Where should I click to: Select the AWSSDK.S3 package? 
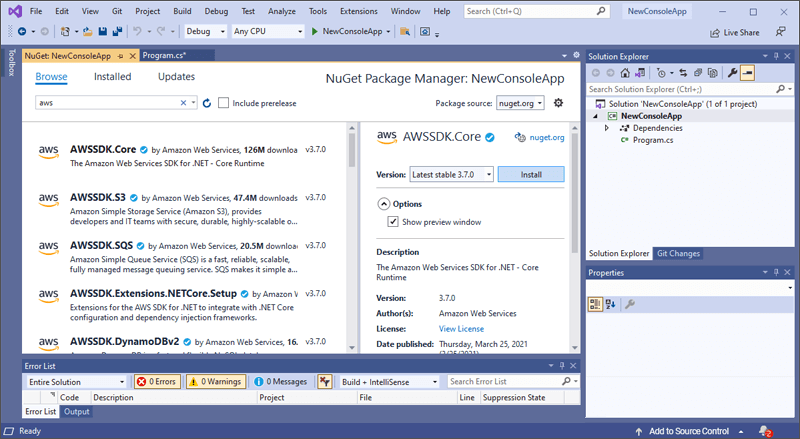point(184,209)
